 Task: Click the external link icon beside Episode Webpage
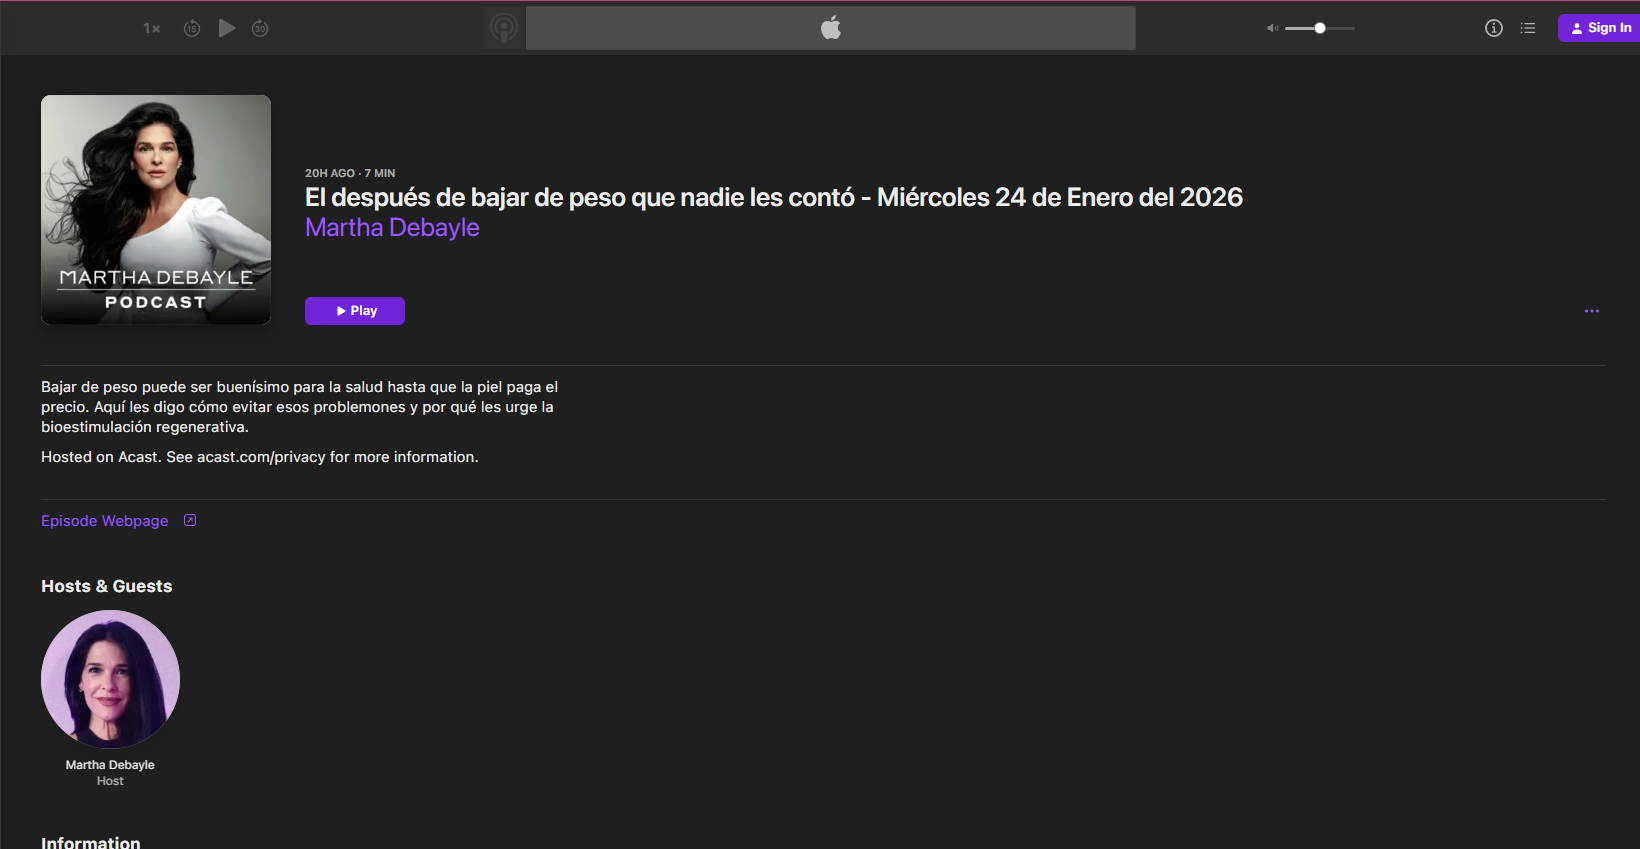(x=190, y=520)
